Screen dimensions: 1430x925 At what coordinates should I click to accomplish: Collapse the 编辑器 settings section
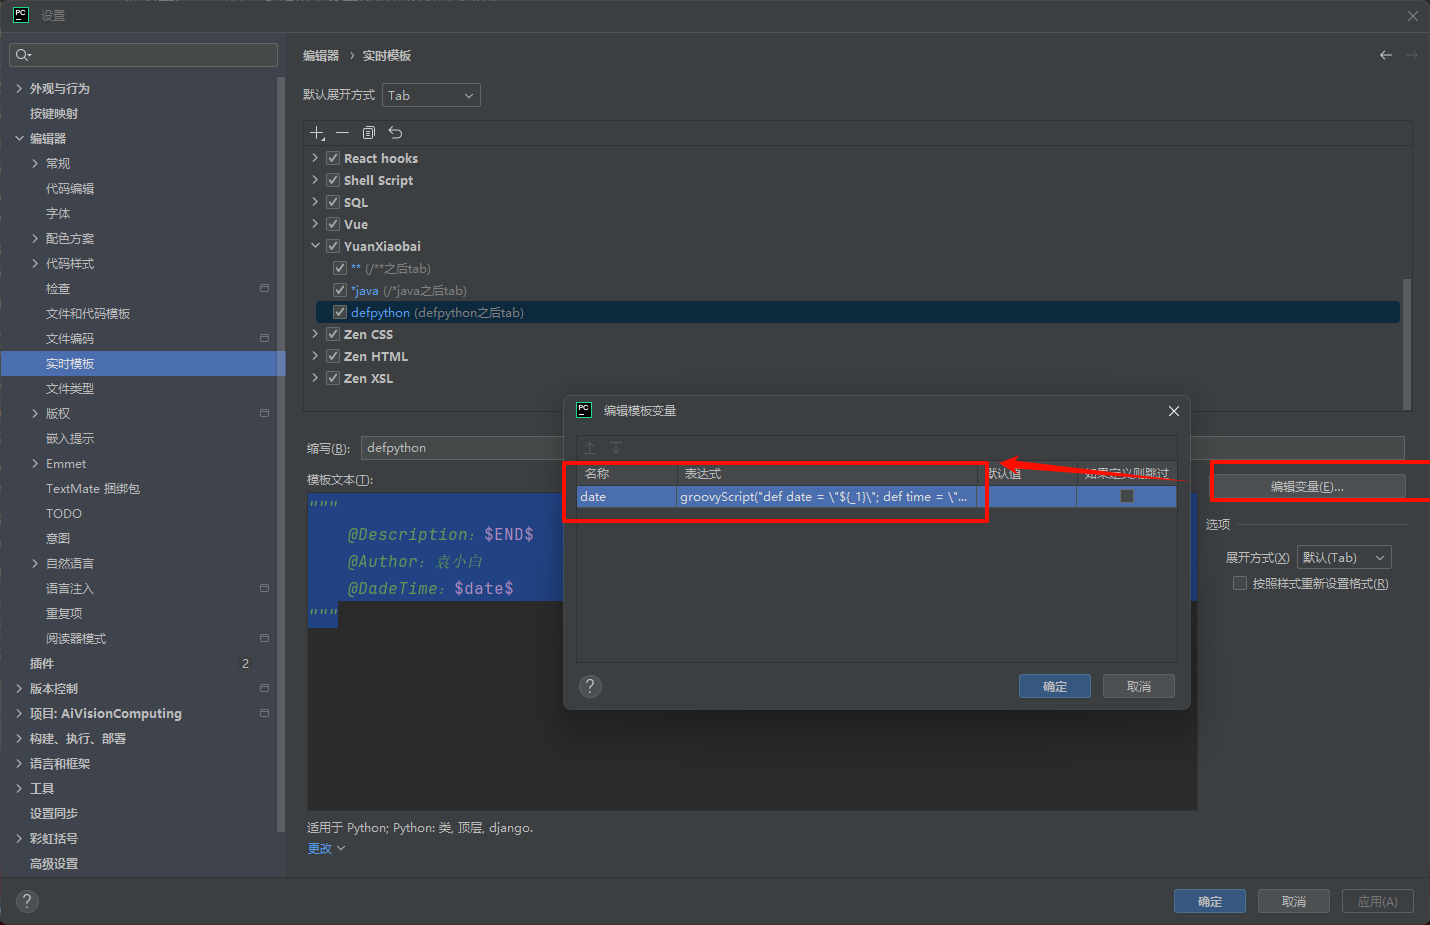[x=19, y=138]
